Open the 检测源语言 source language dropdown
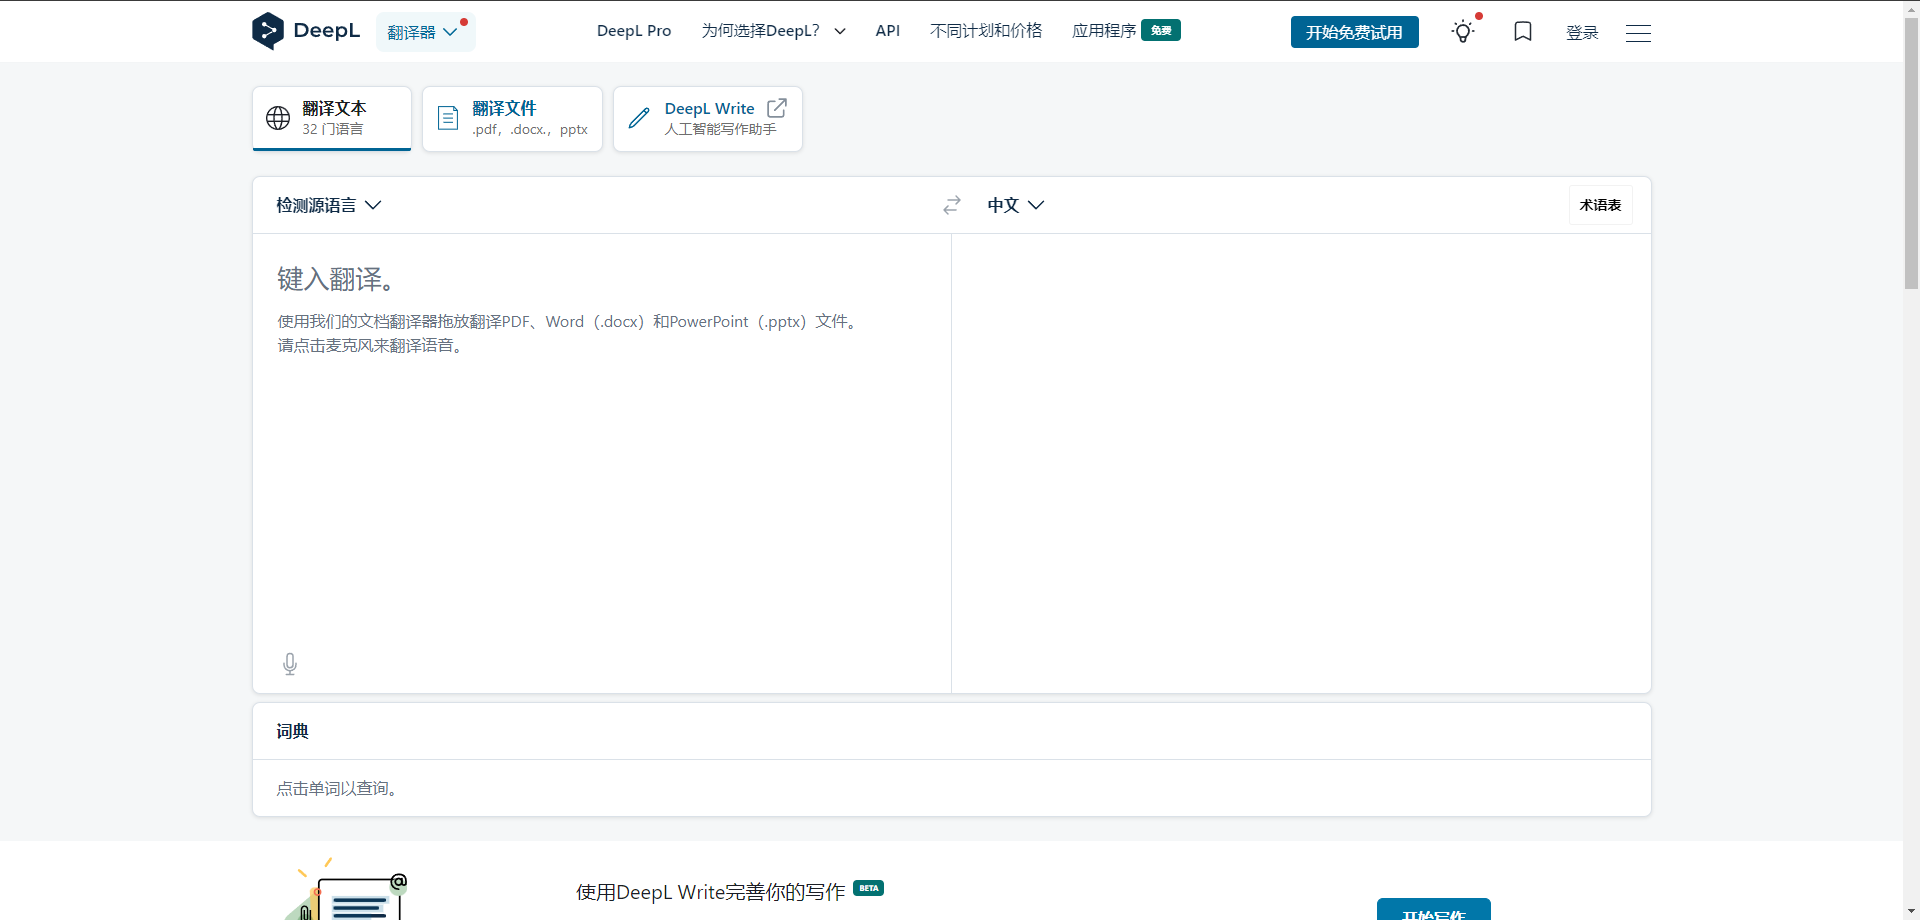 [x=329, y=205]
